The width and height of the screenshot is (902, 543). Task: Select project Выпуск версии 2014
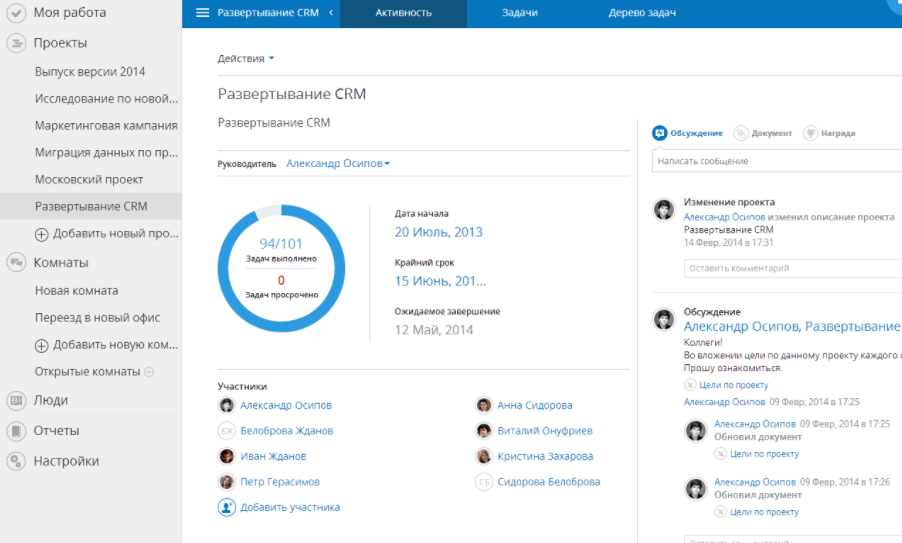point(90,72)
